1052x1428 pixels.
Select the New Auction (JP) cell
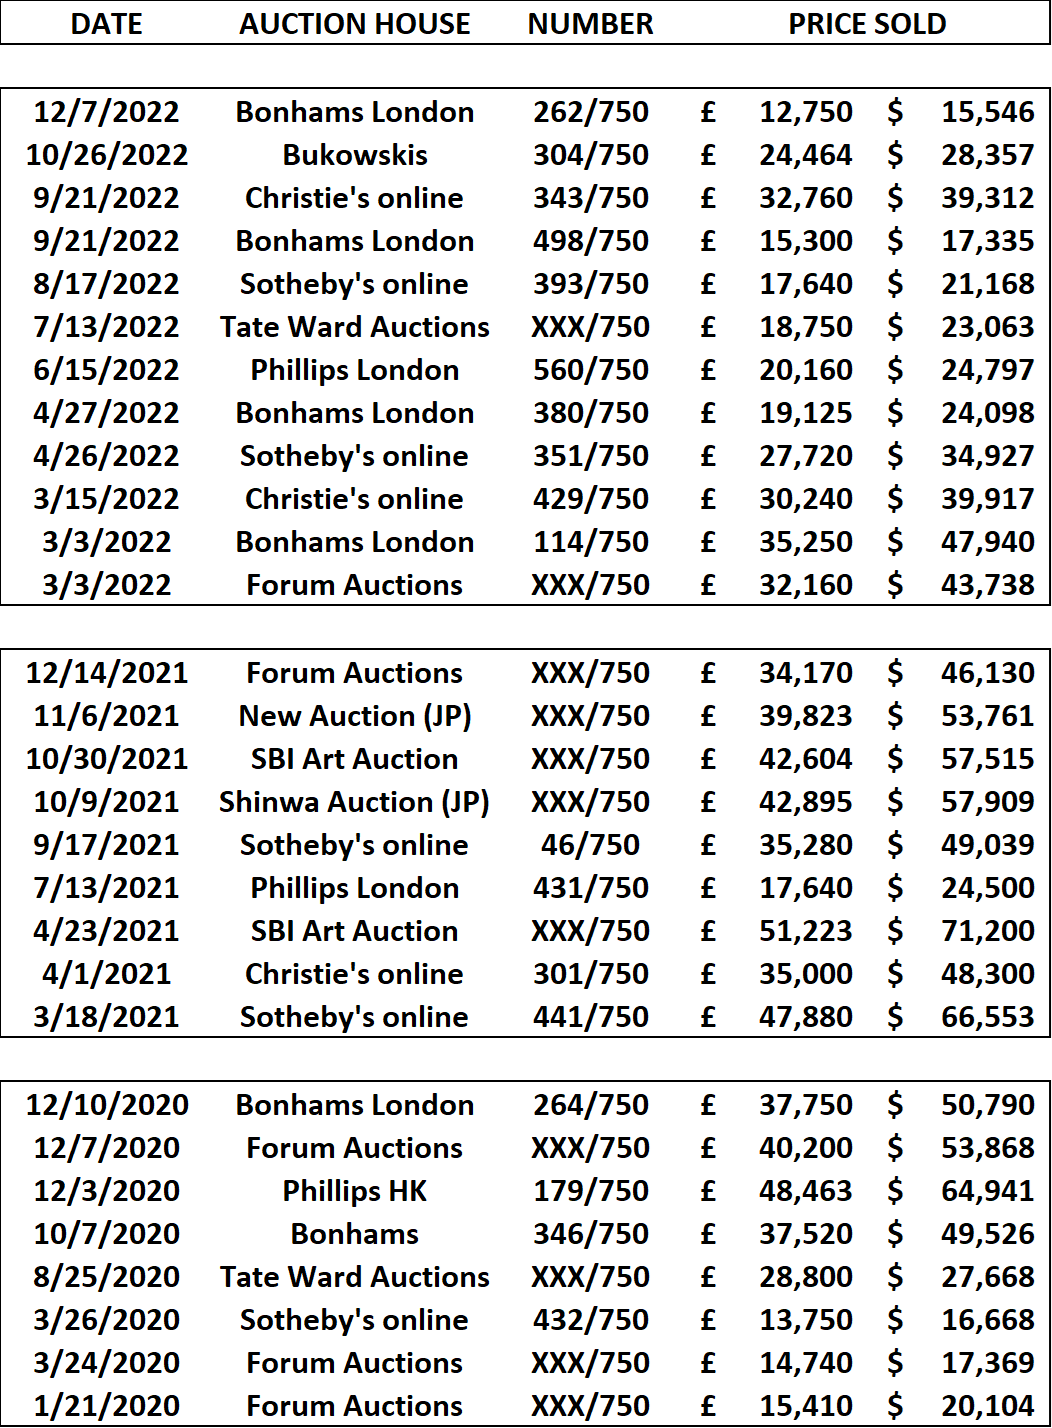coord(355,716)
